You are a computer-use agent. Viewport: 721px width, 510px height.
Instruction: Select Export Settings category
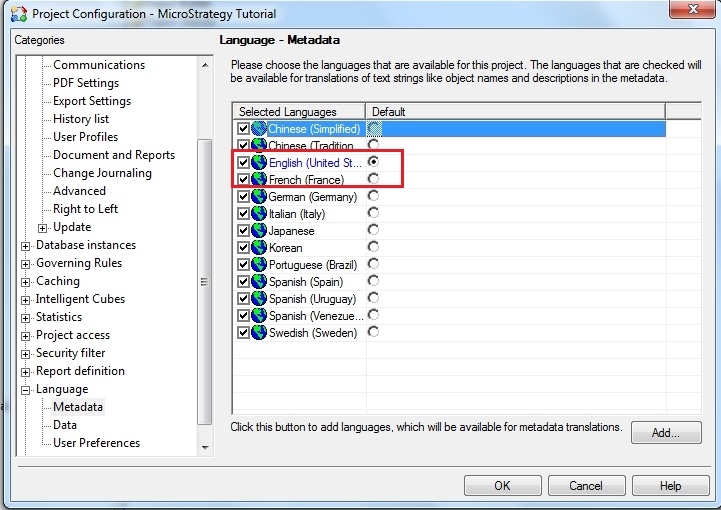pyautogui.click(x=92, y=101)
